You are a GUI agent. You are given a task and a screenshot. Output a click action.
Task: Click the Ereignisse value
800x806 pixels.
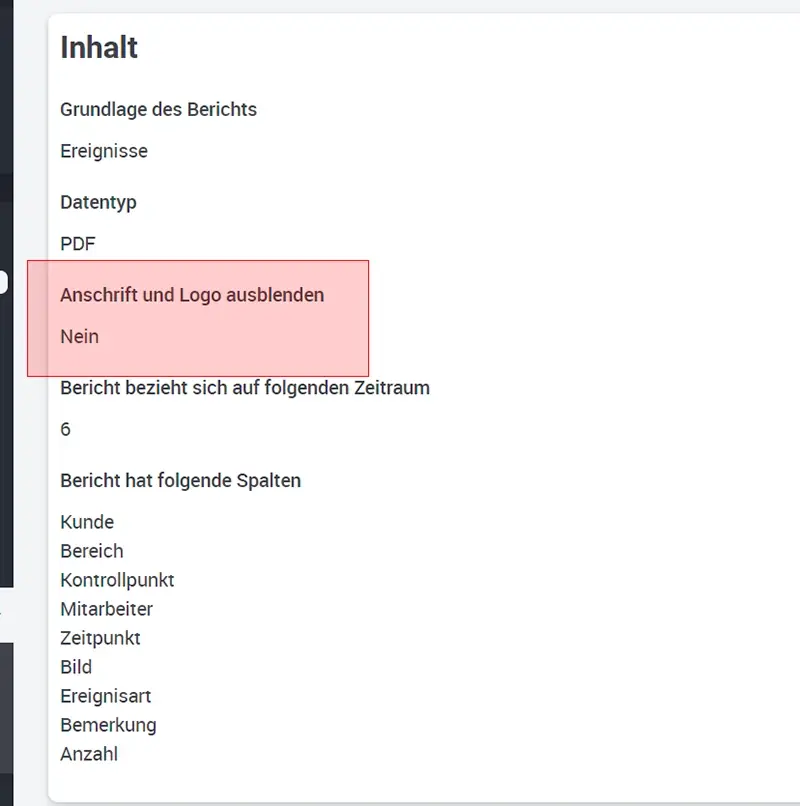(104, 152)
